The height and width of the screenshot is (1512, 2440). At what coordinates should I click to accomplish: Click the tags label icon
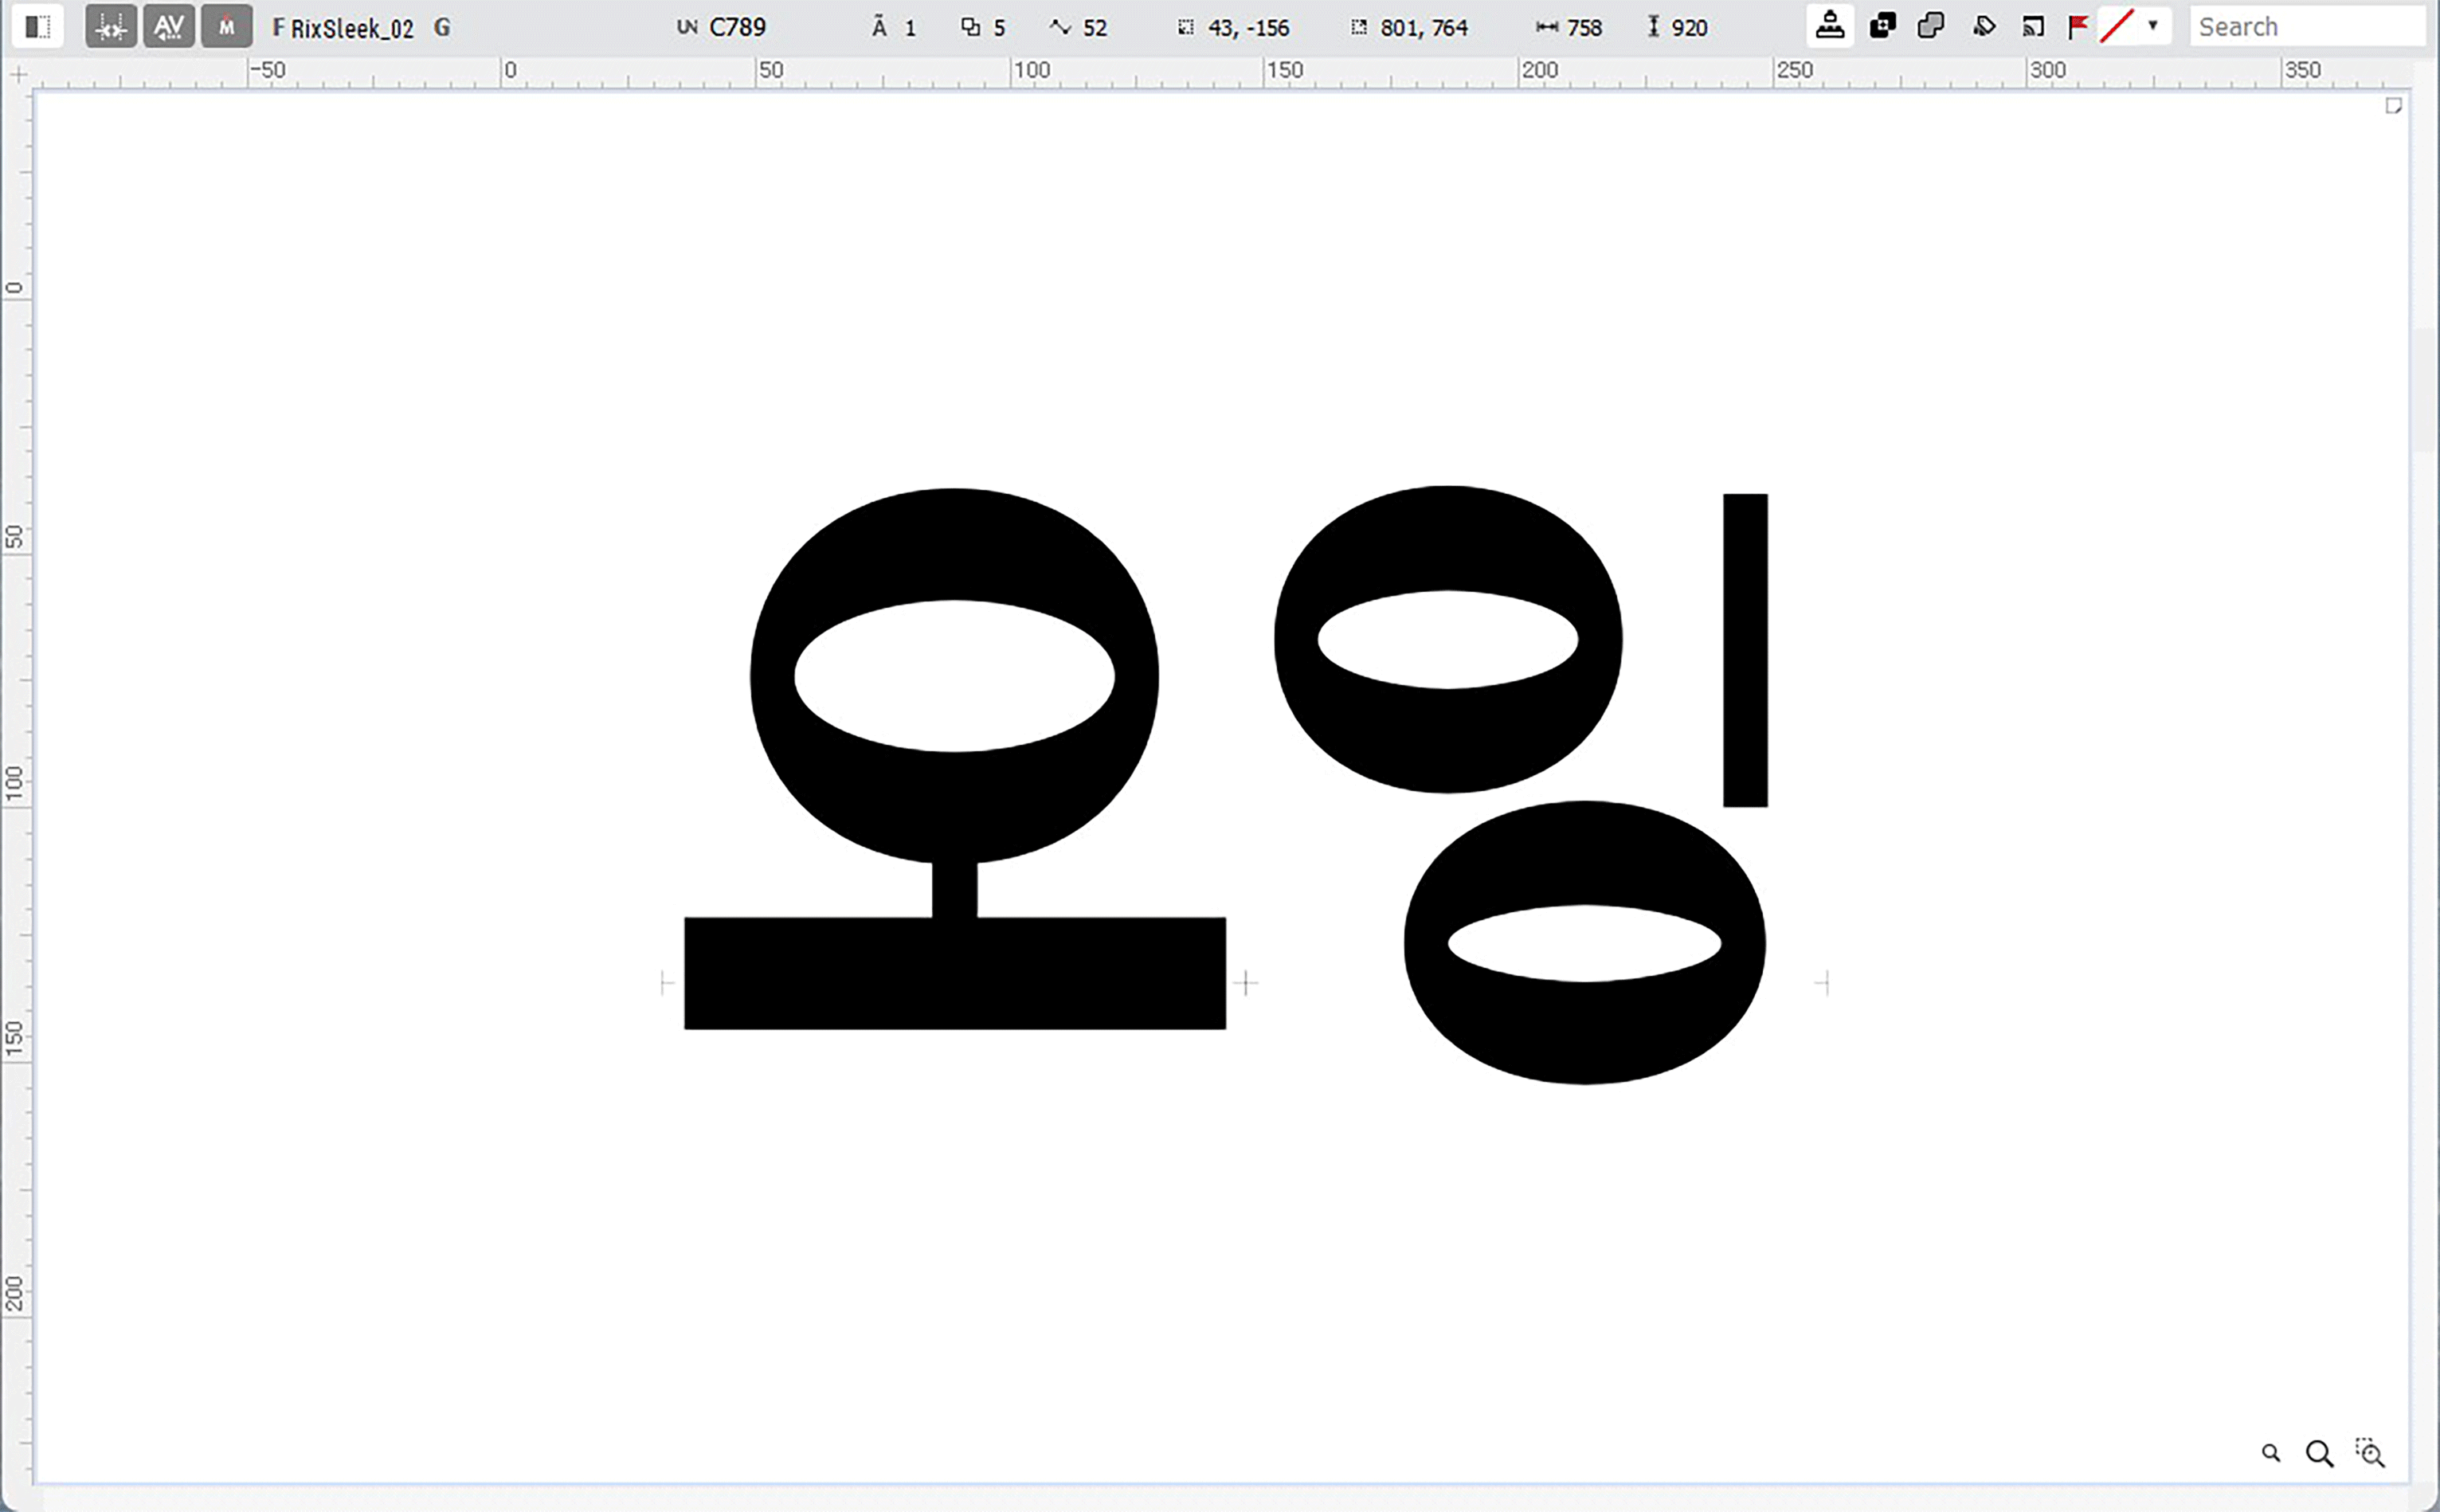coord(1984,27)
